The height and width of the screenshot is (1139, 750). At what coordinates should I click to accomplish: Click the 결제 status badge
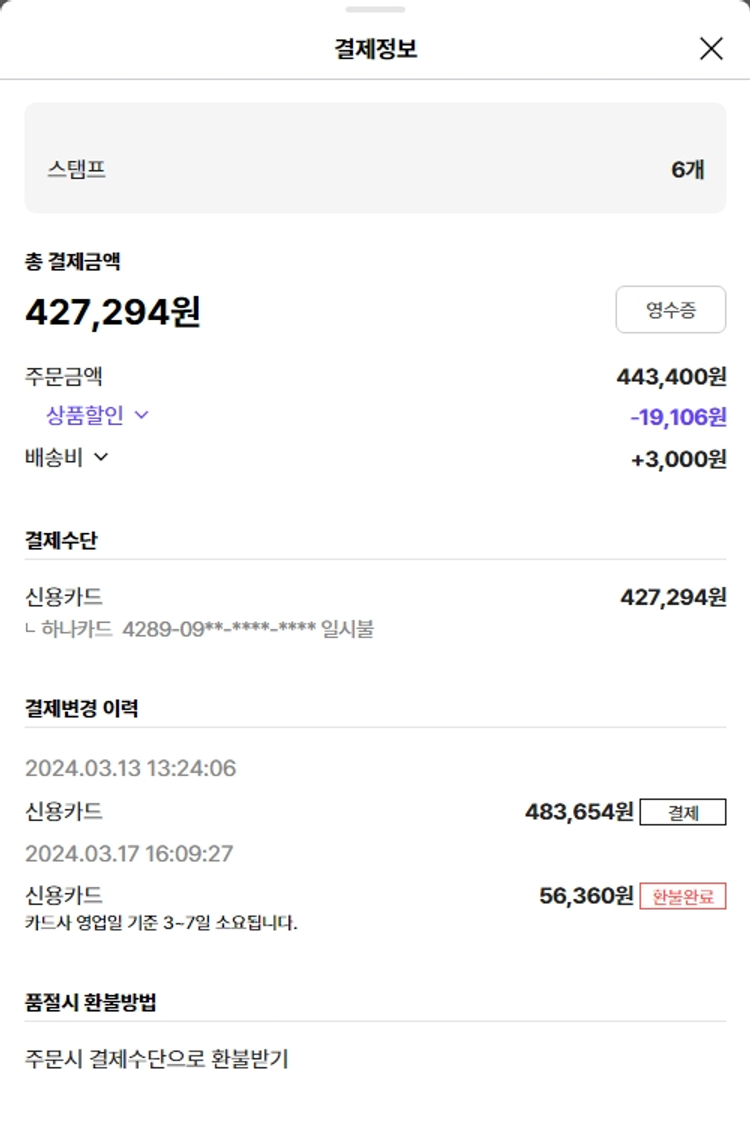(x=683, y=812)
